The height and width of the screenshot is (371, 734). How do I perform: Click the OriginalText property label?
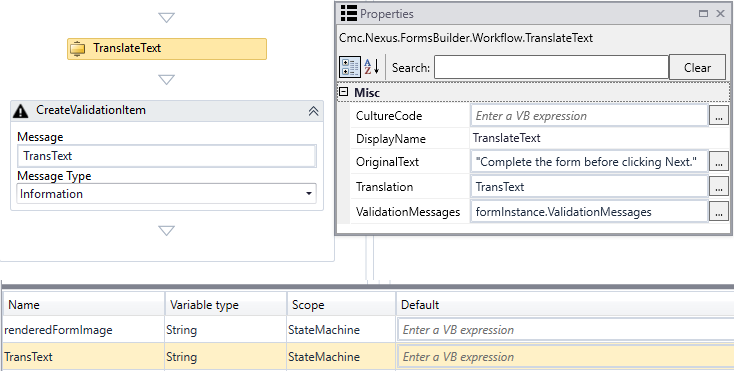[387, 162]
